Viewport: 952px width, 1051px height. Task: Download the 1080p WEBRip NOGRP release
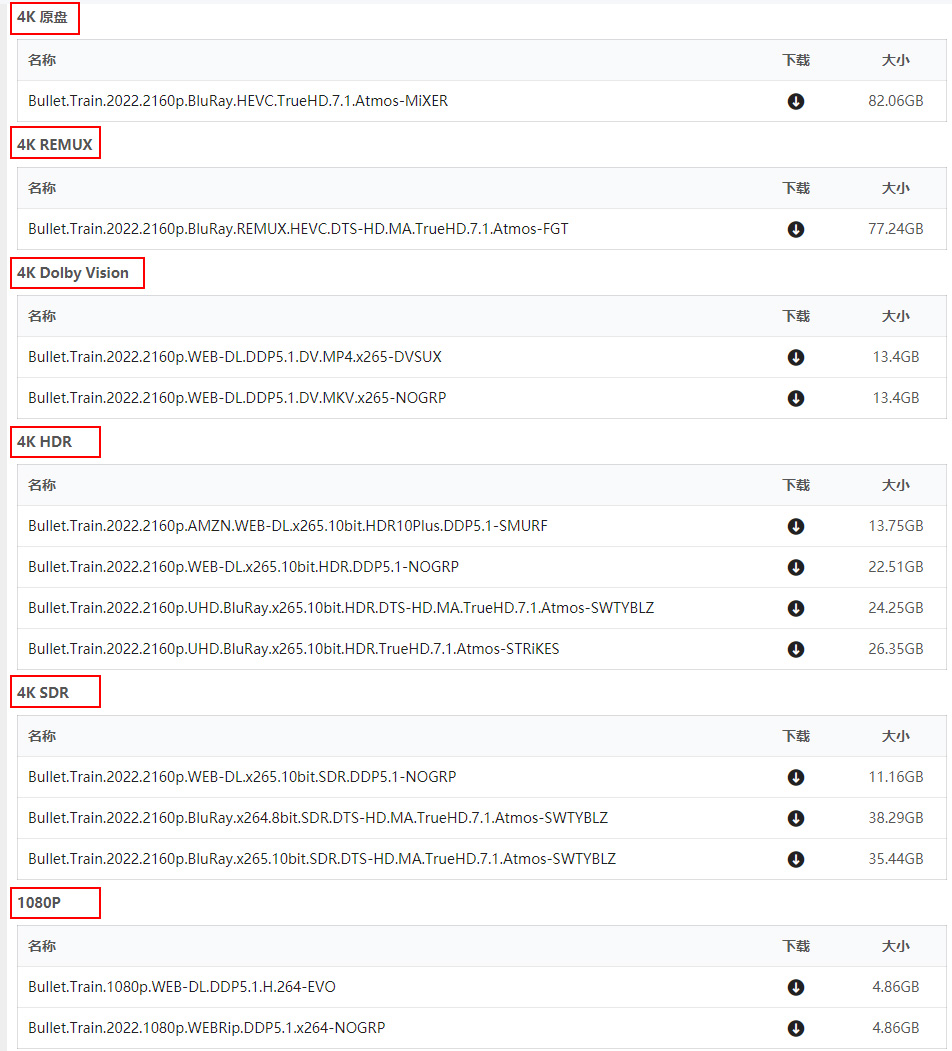pos(796,1028)
